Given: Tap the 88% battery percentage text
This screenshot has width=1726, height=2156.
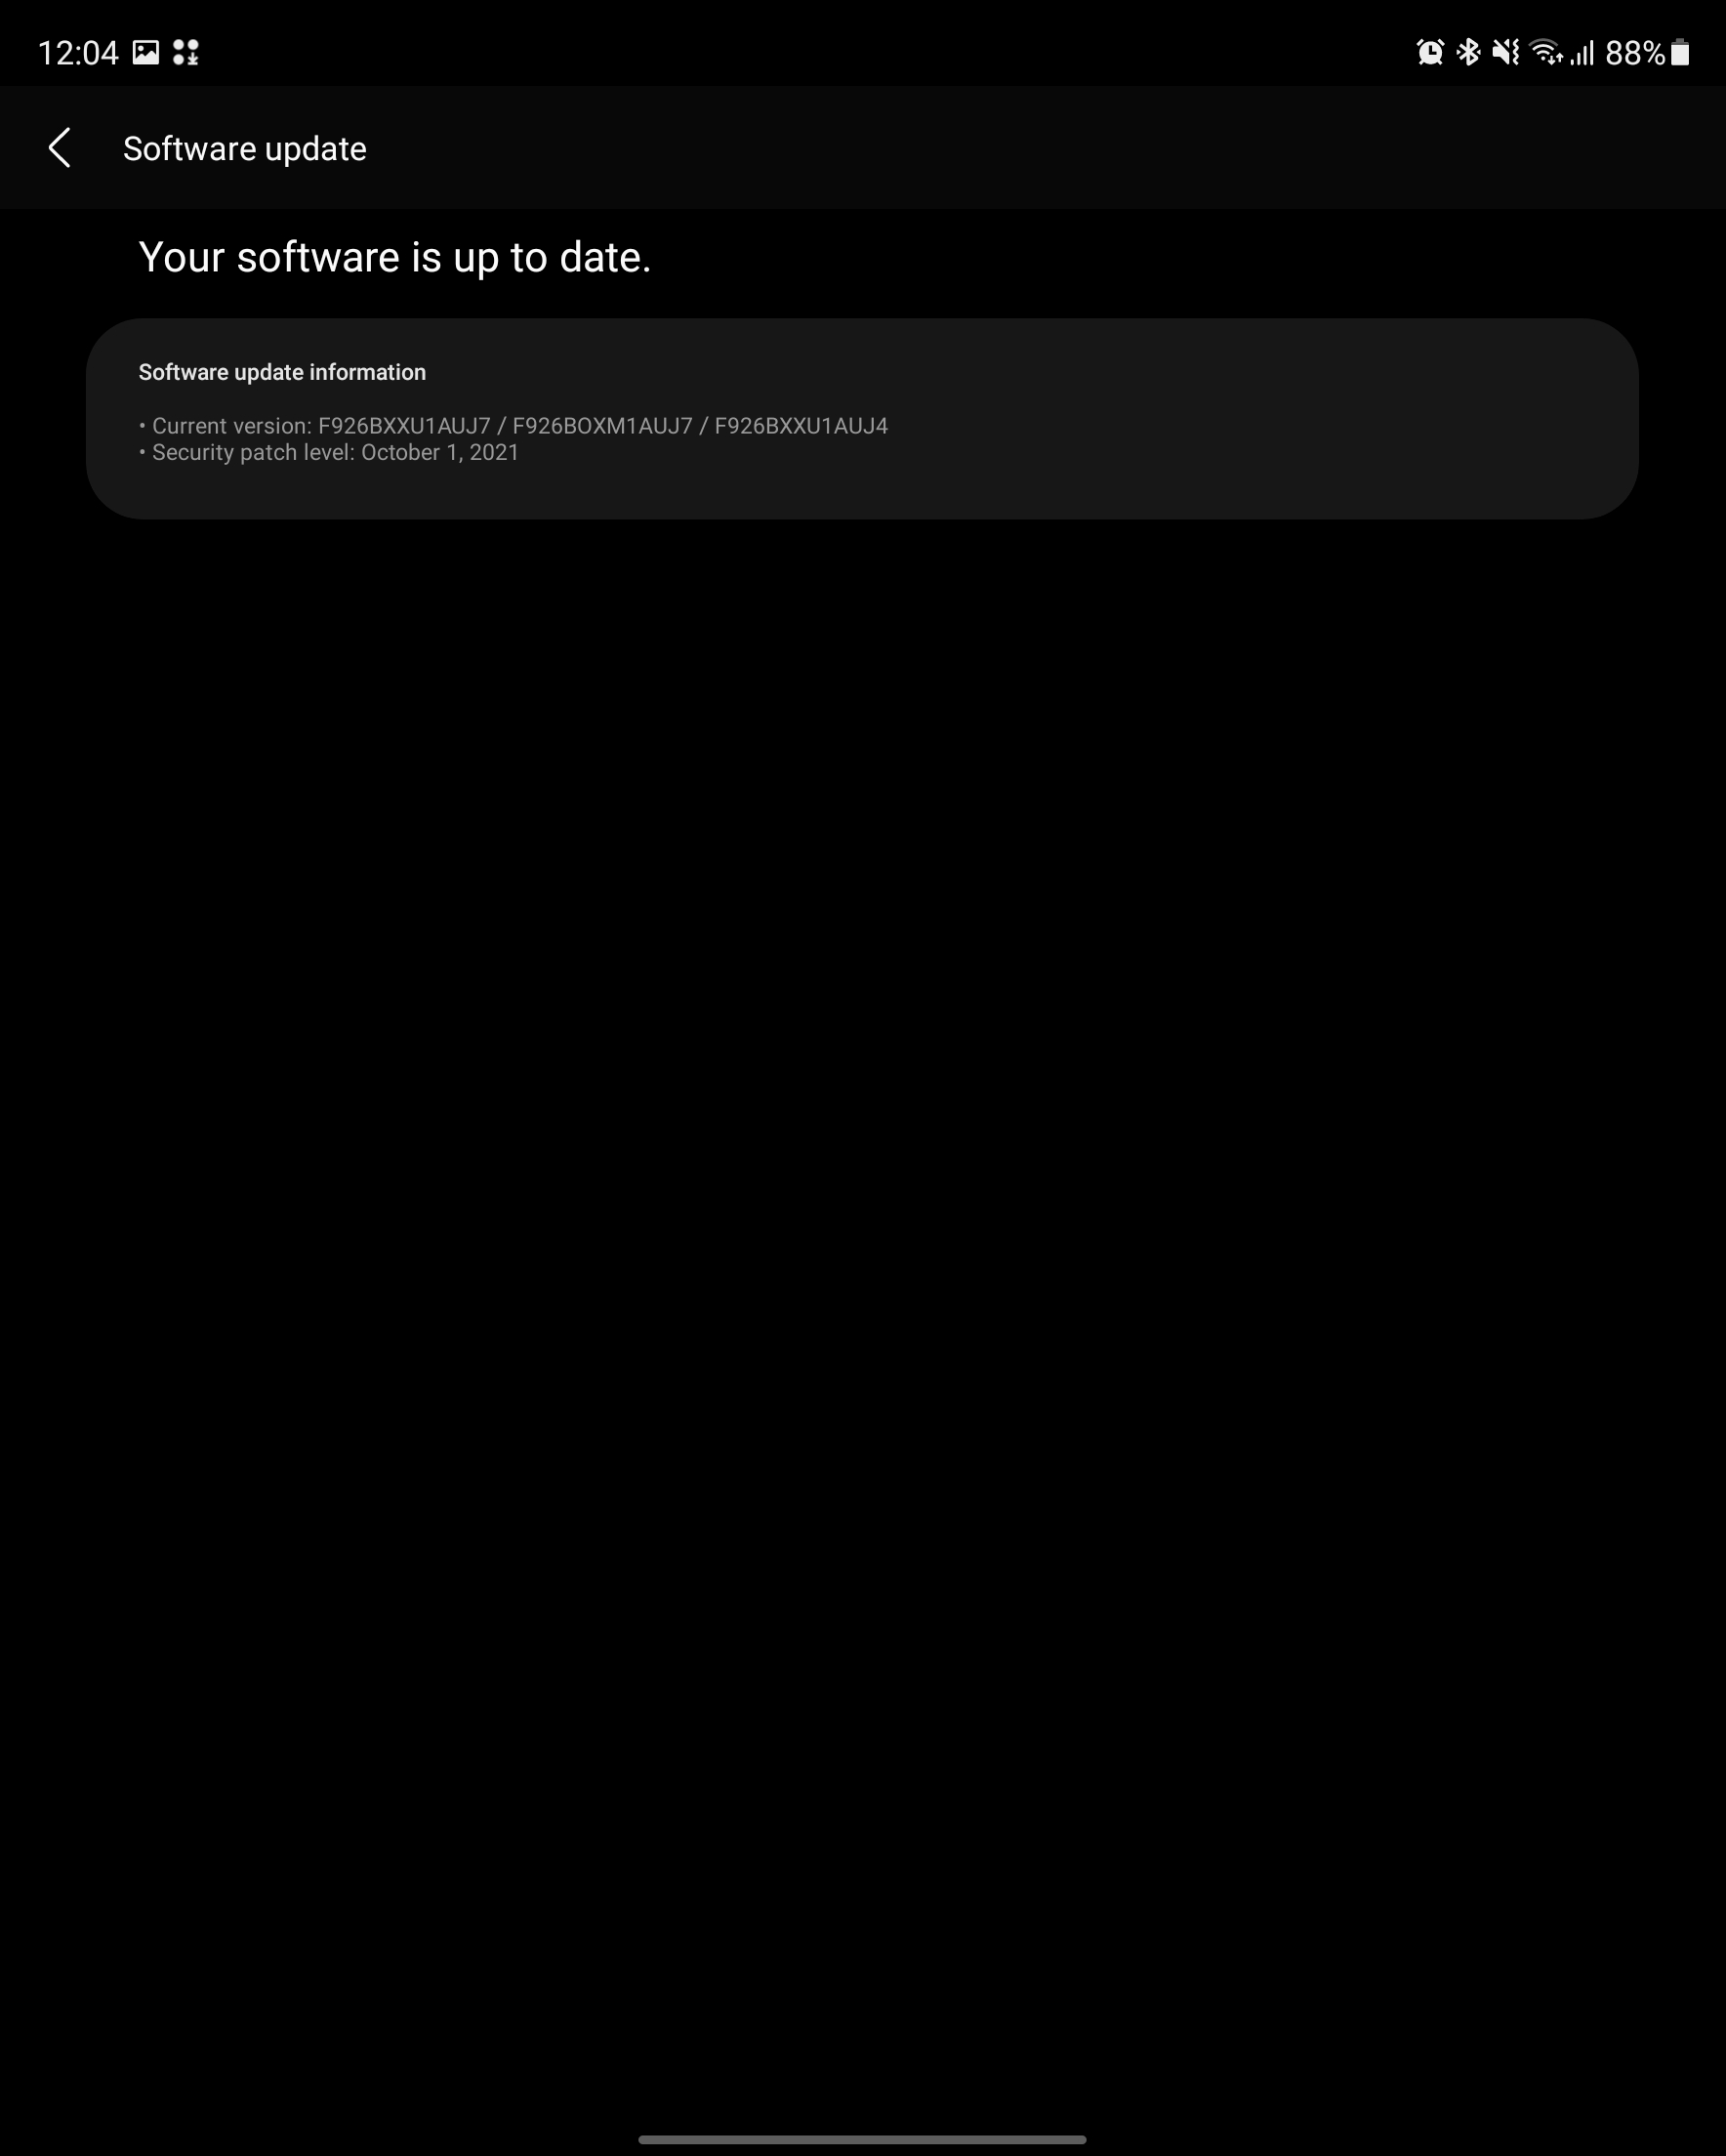Looking at the screenshot, I should click(x=1635, y=53).
